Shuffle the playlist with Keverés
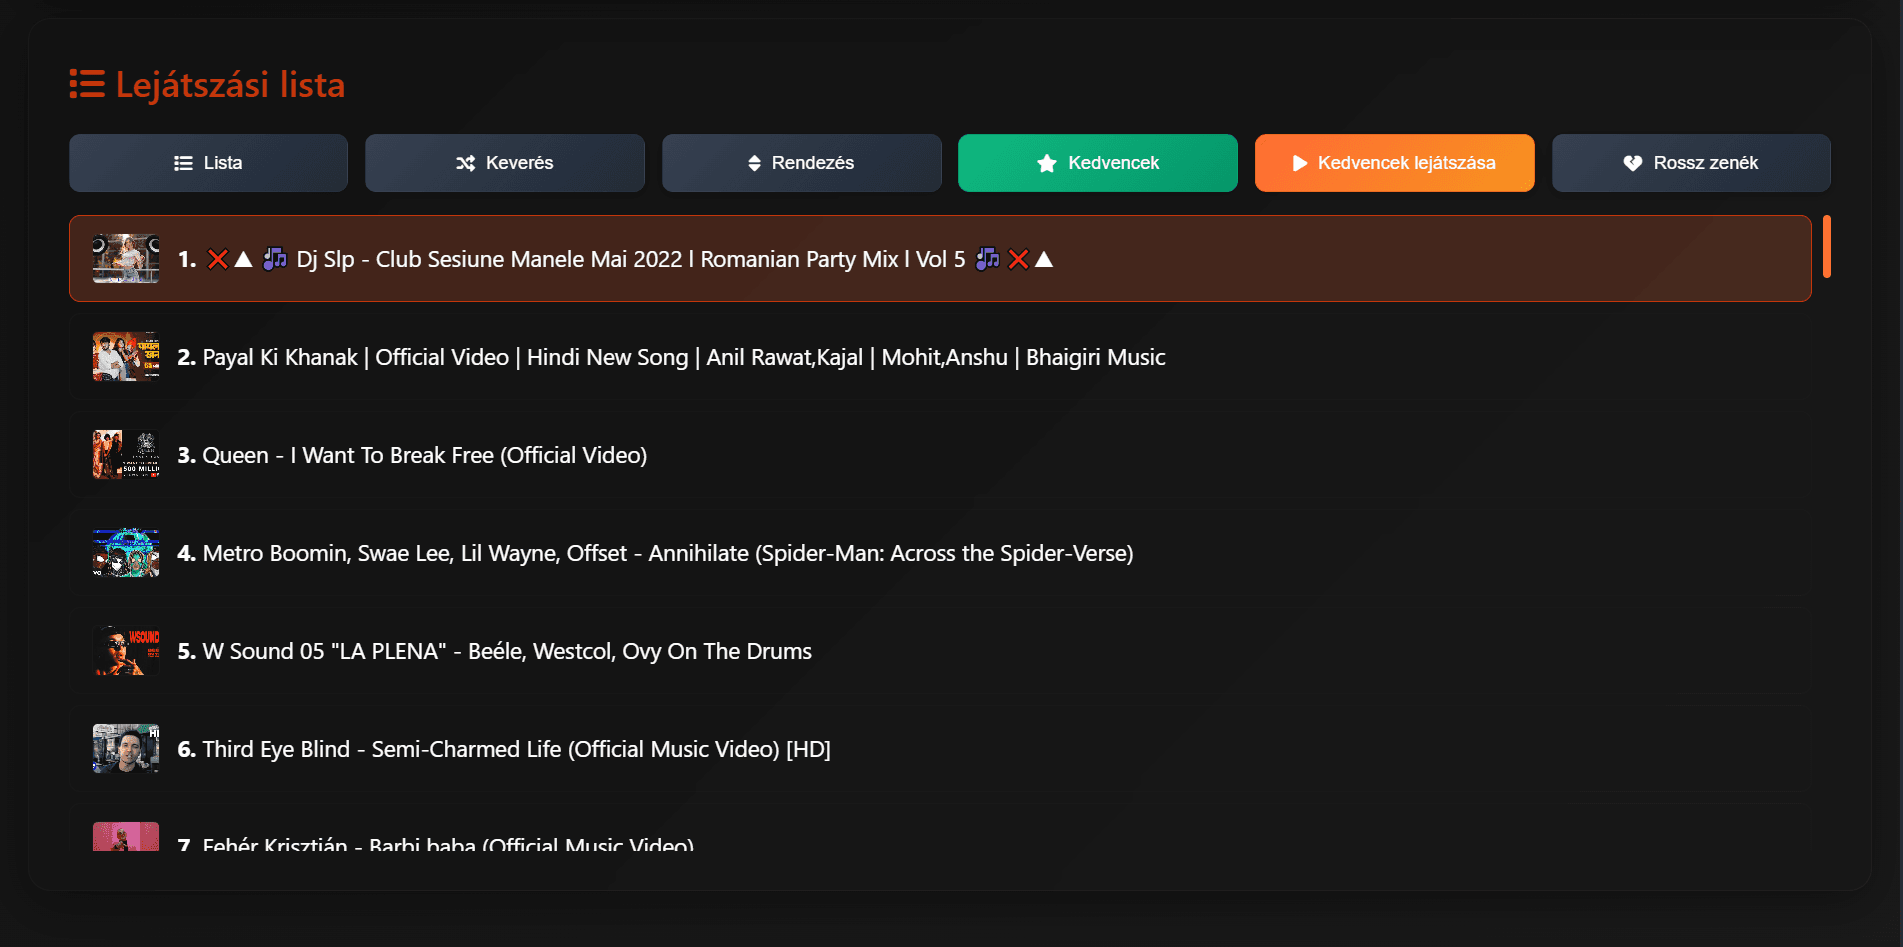Viewport: 1903px width, 947px height. [x=504, y=163]
